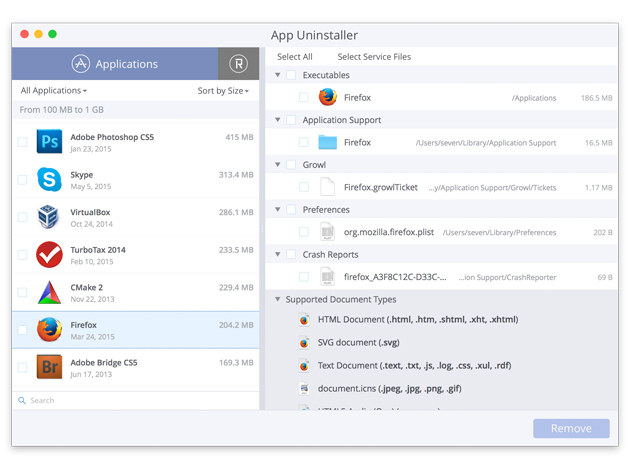630x473 pixels.
Task: Click the Skype app icon
Action: click(49, 179)
